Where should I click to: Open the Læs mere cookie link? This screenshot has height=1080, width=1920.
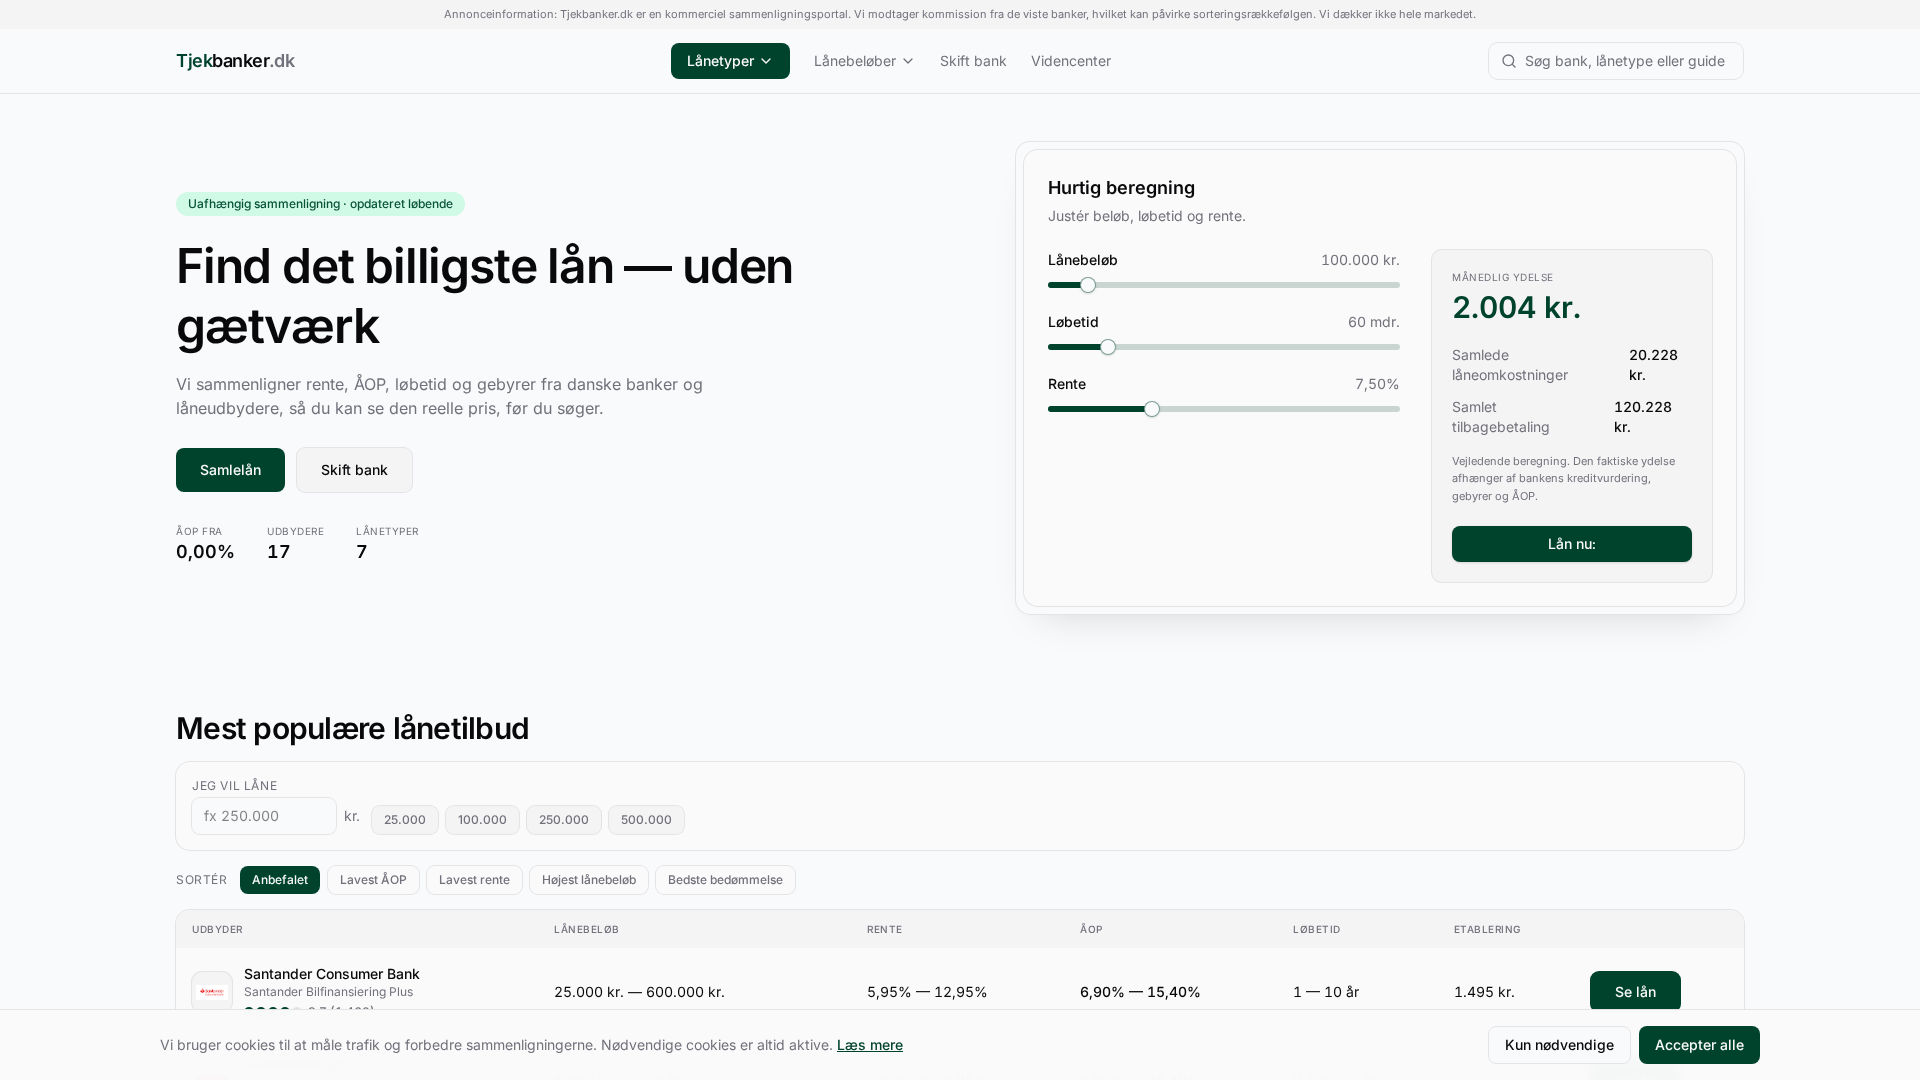[x=870, y=1045]
